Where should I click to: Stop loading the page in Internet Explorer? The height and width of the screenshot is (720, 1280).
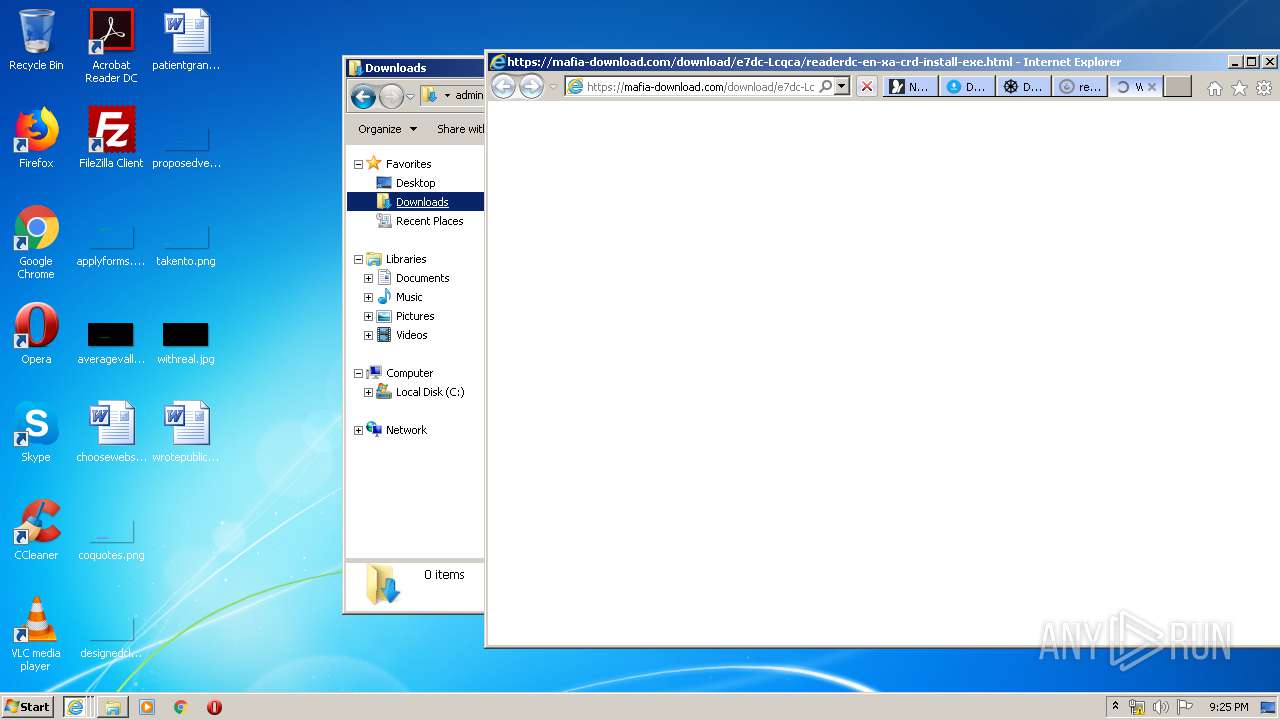click(867, 87)
